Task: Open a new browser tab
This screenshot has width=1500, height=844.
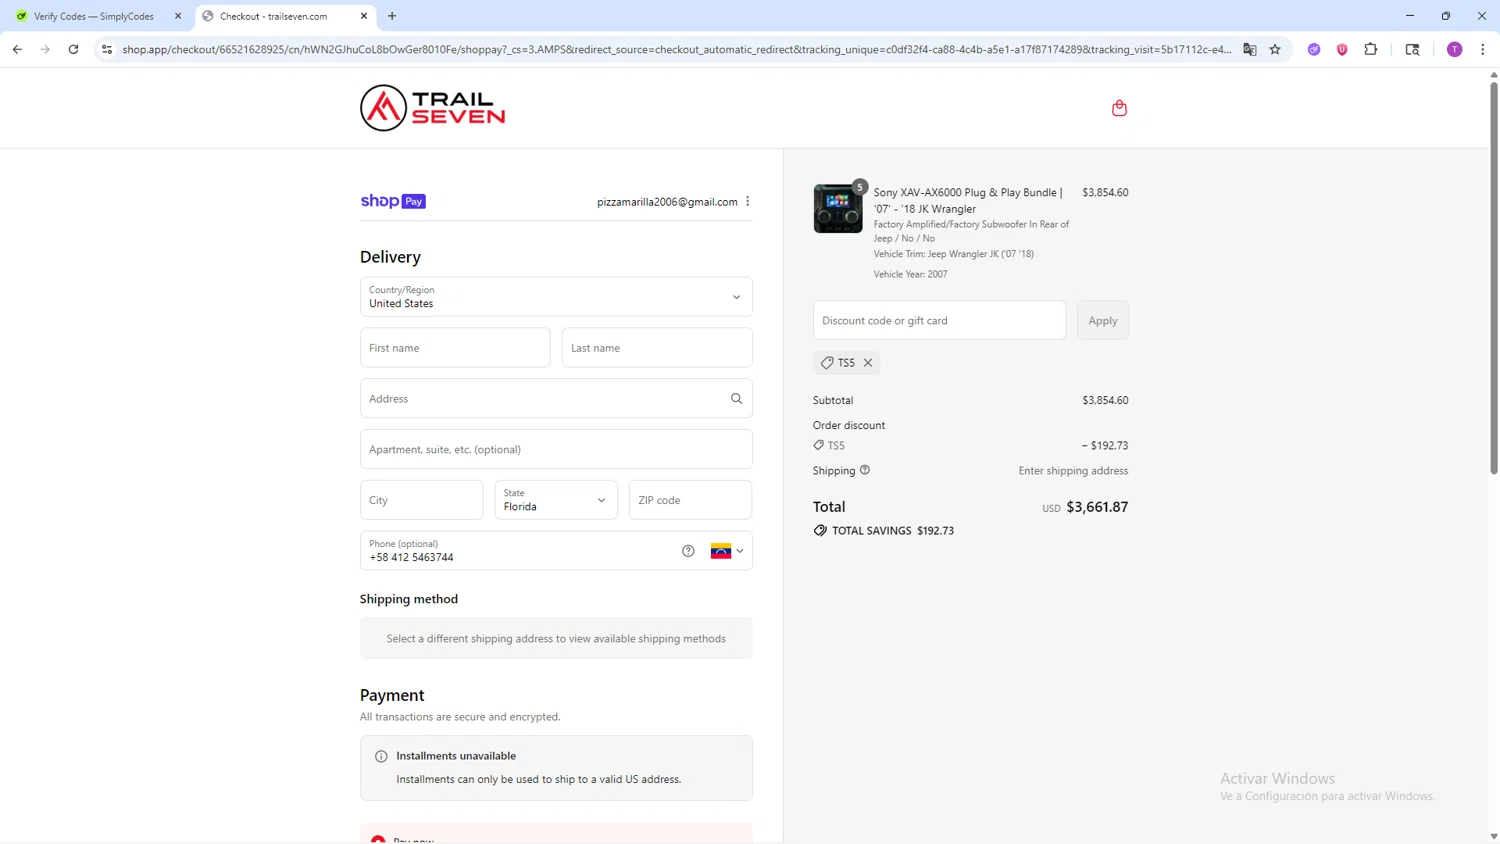Action: 392,16
